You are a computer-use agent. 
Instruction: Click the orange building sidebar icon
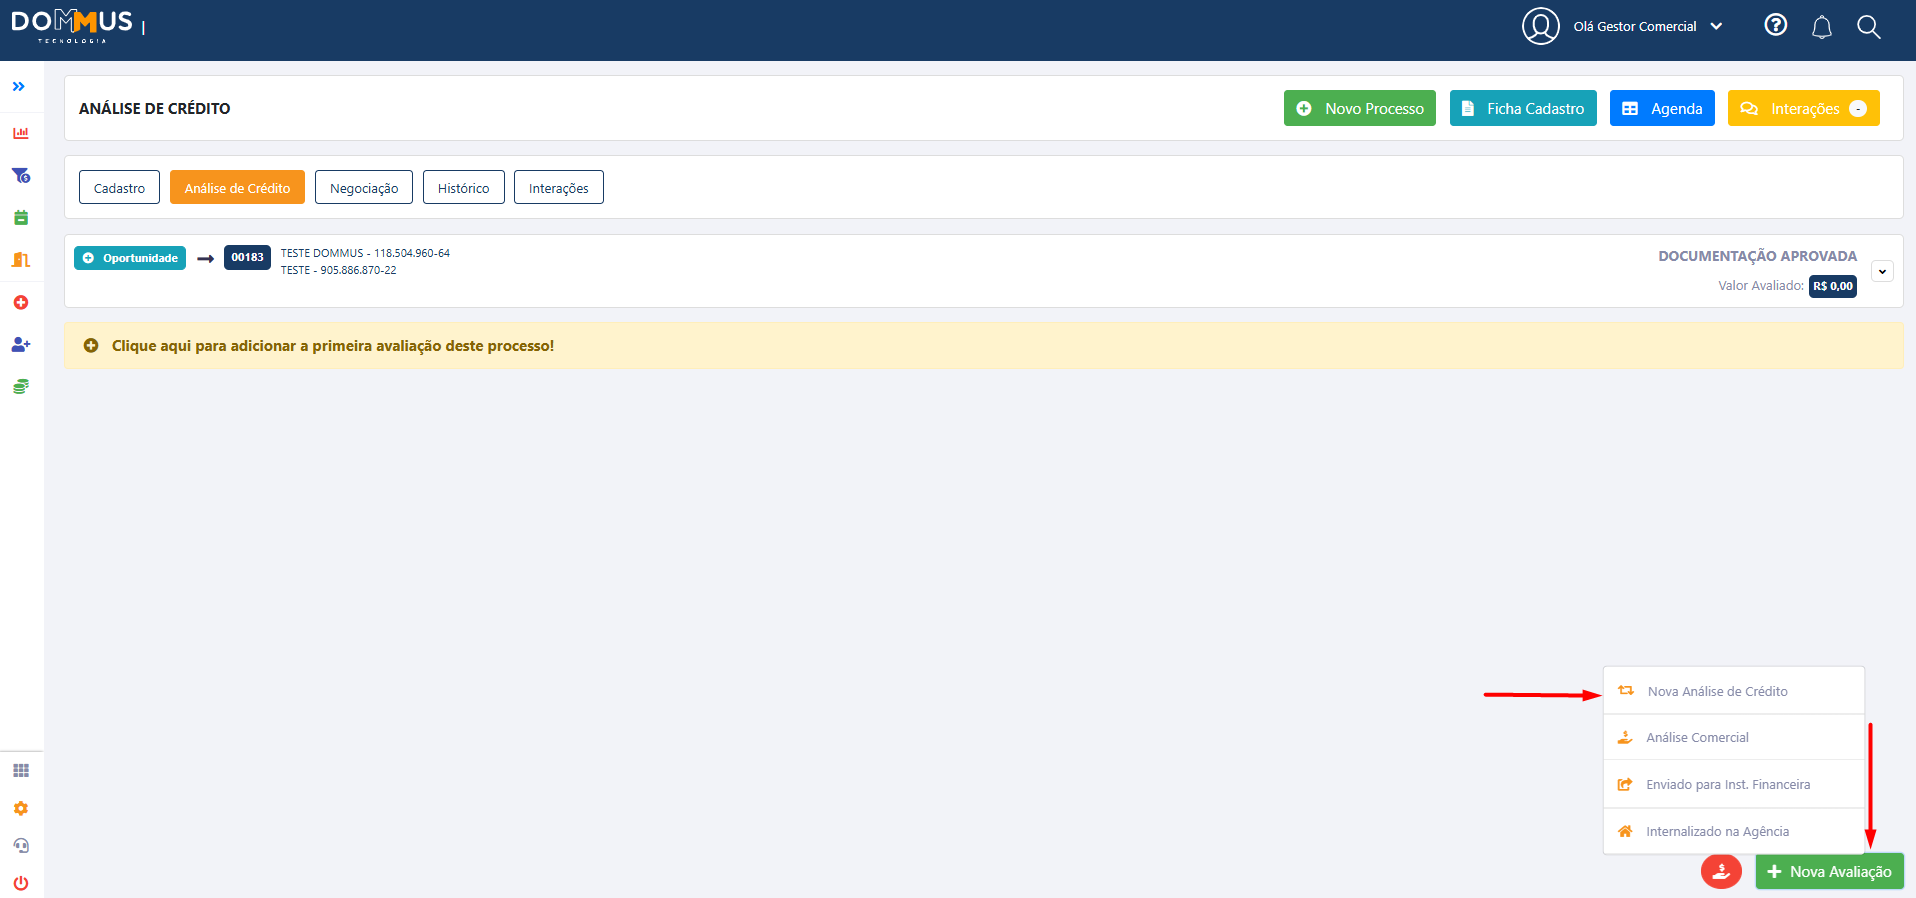click(x=21, y=260)
